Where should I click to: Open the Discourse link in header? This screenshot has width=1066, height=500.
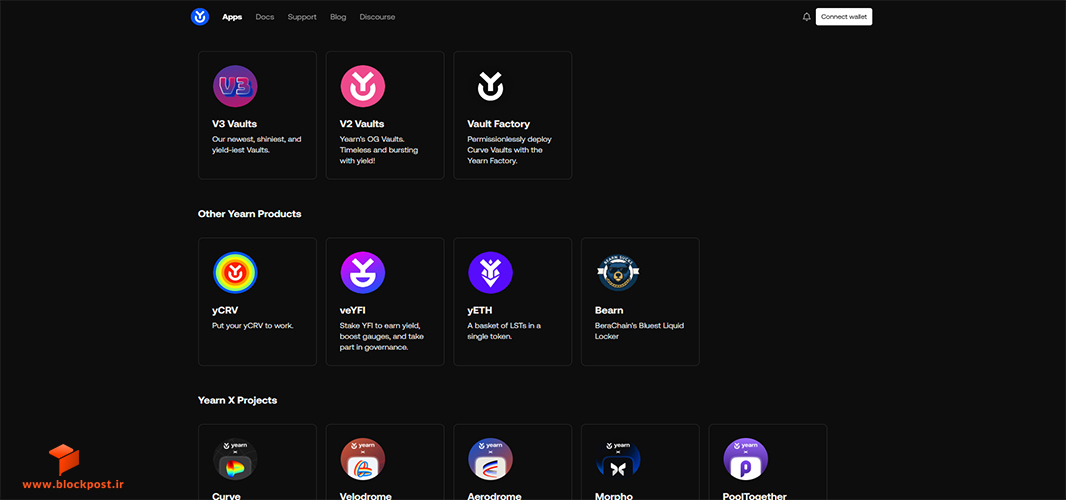pos(377,17)
